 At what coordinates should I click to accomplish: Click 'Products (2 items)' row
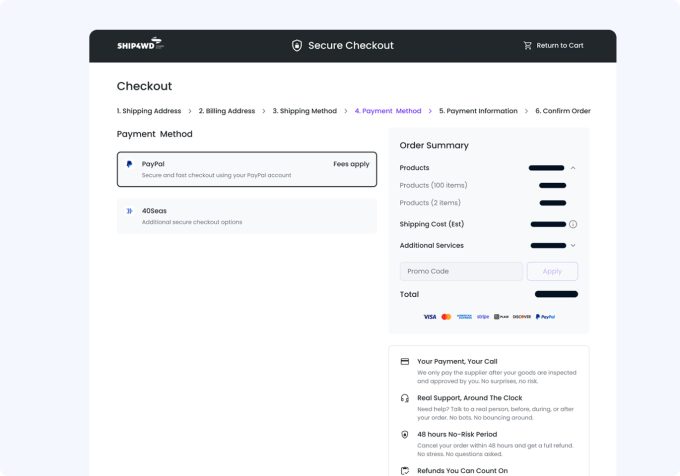click(488, 203)
